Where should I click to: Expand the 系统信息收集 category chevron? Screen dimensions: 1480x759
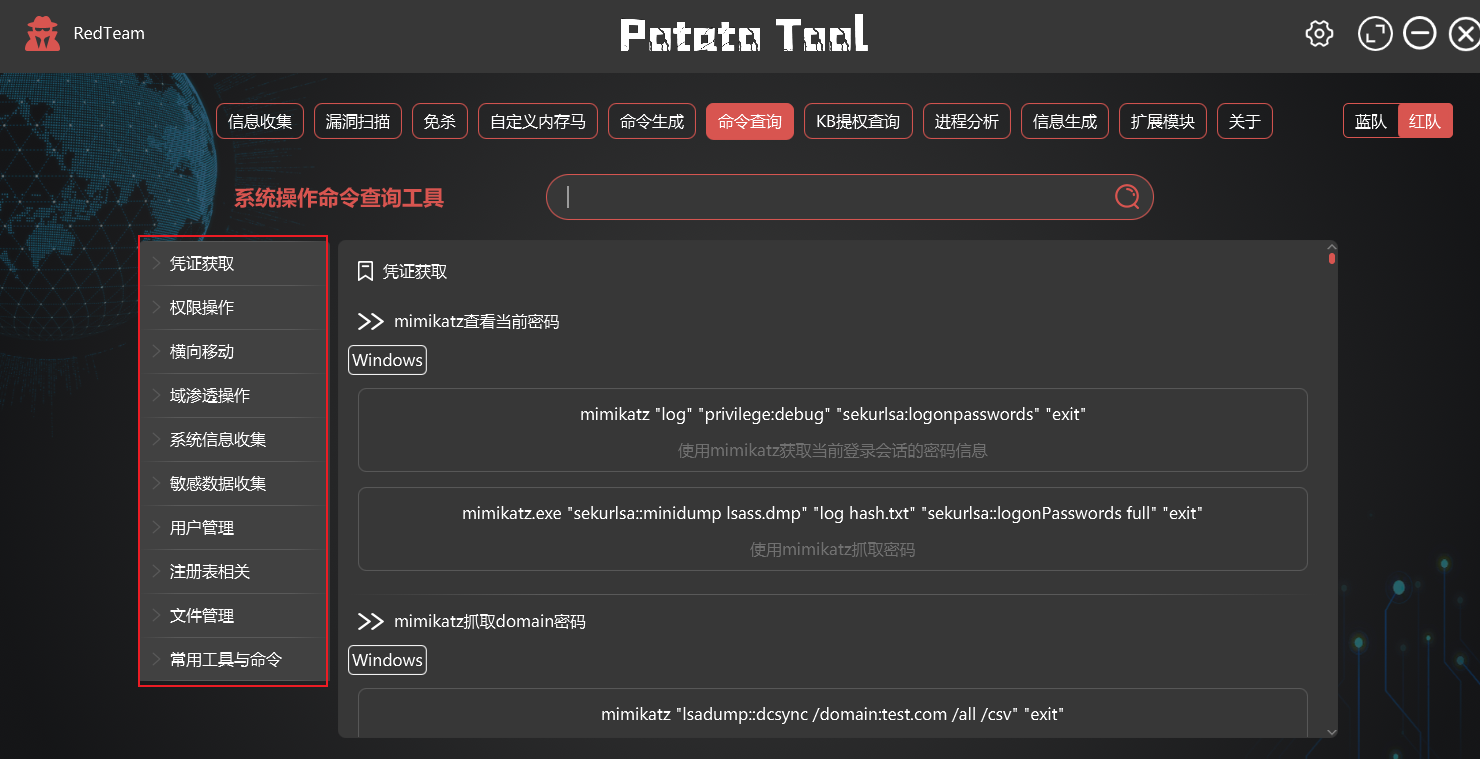click(x=157, y=439)
